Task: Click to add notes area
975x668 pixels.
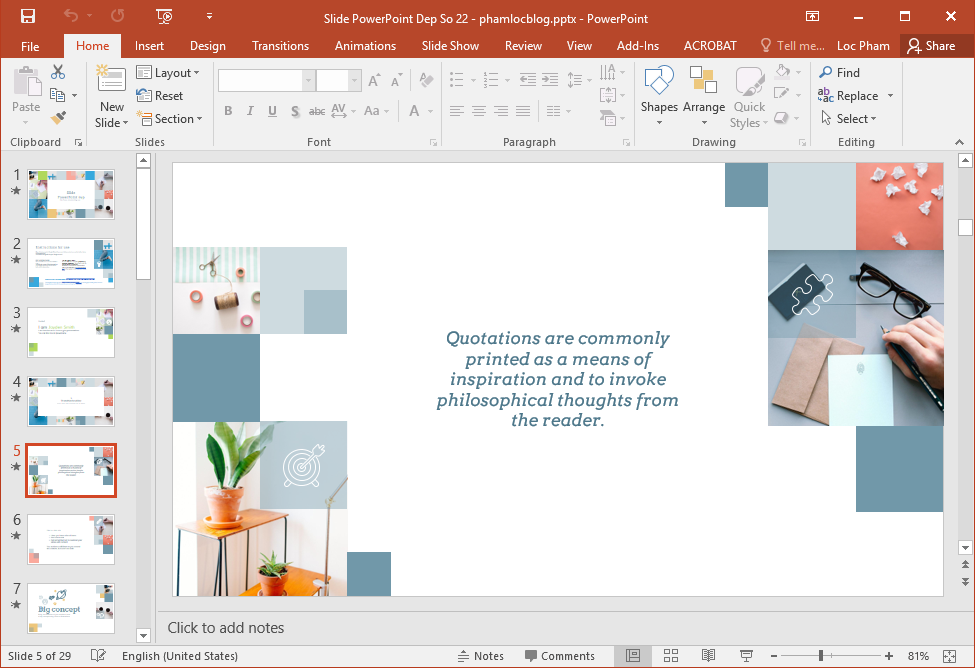Action: [226, 628]
